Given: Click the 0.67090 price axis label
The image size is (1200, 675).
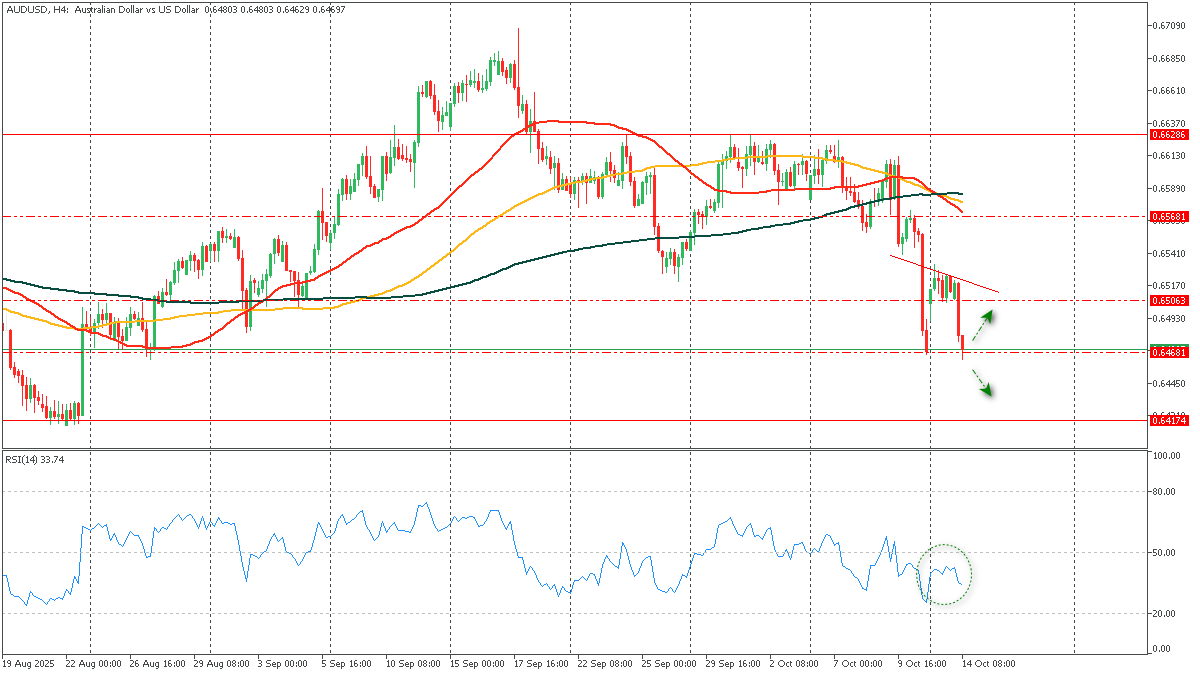Looking at the screenshot, I should click(1168, 25).
